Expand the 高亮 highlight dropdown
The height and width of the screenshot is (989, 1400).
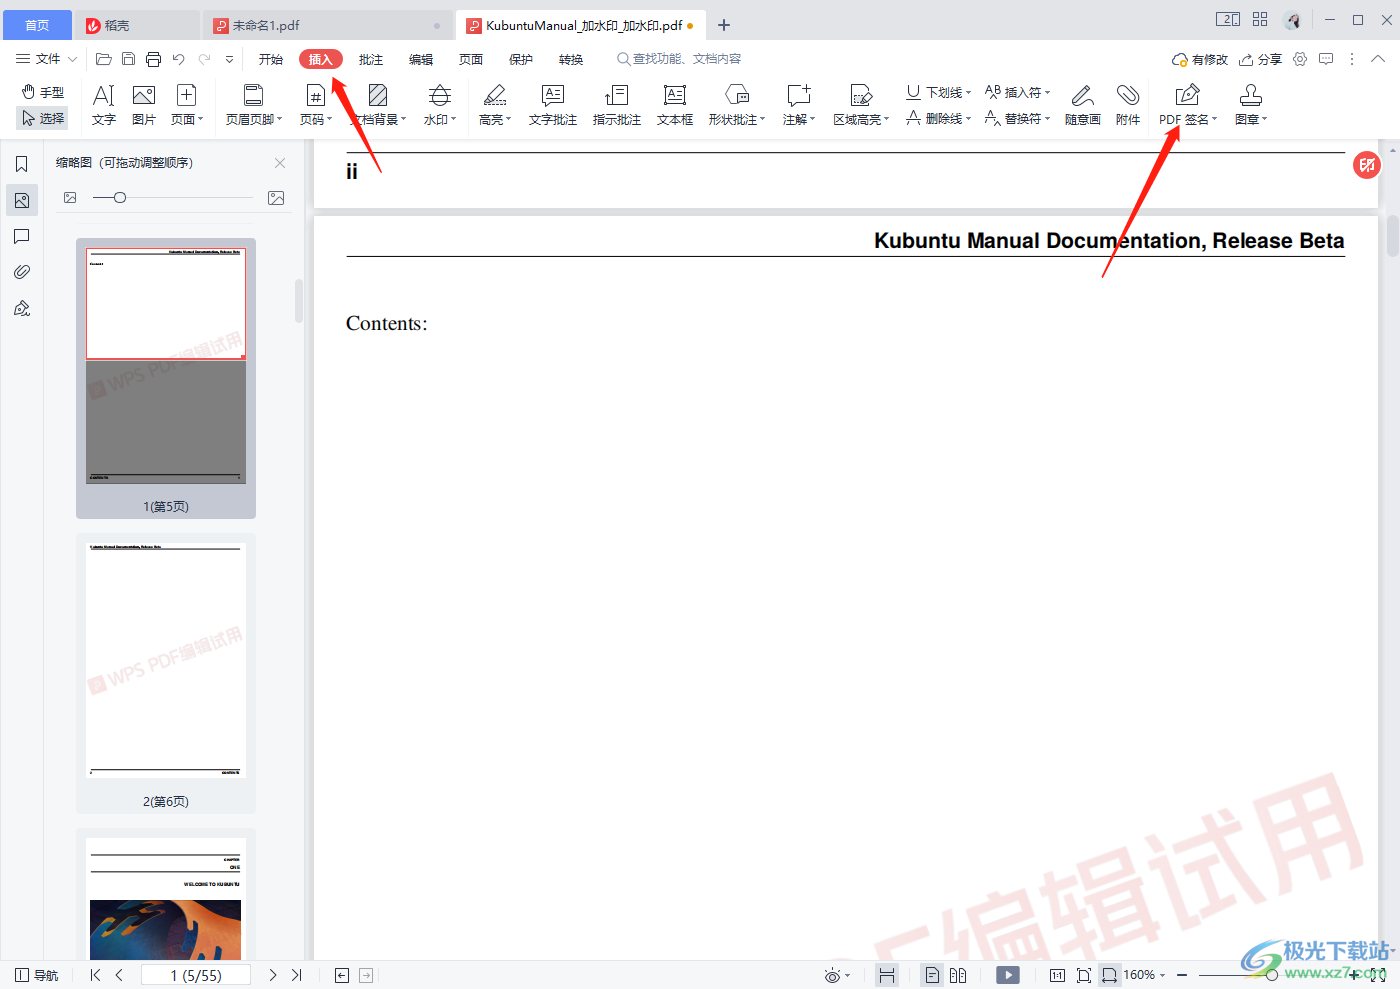click(495, 105)
